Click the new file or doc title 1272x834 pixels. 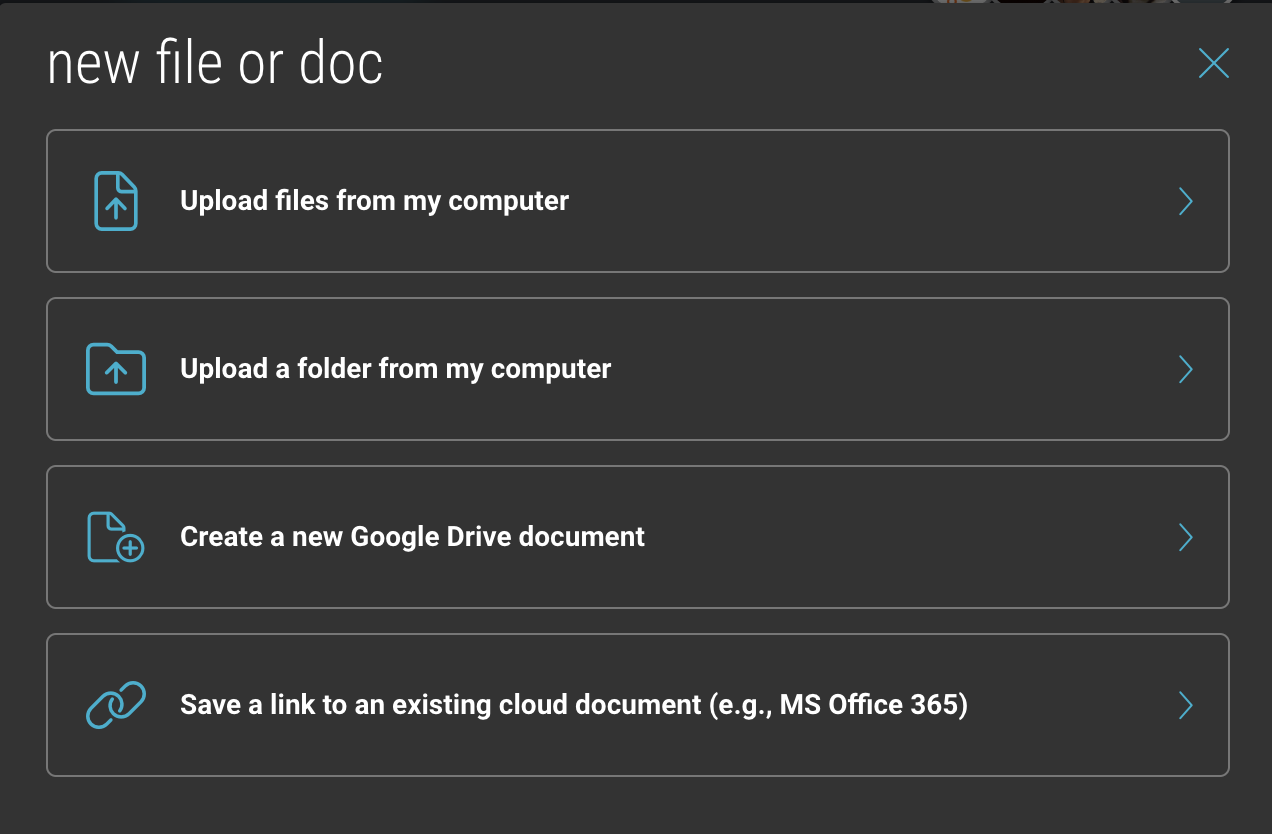214,62
